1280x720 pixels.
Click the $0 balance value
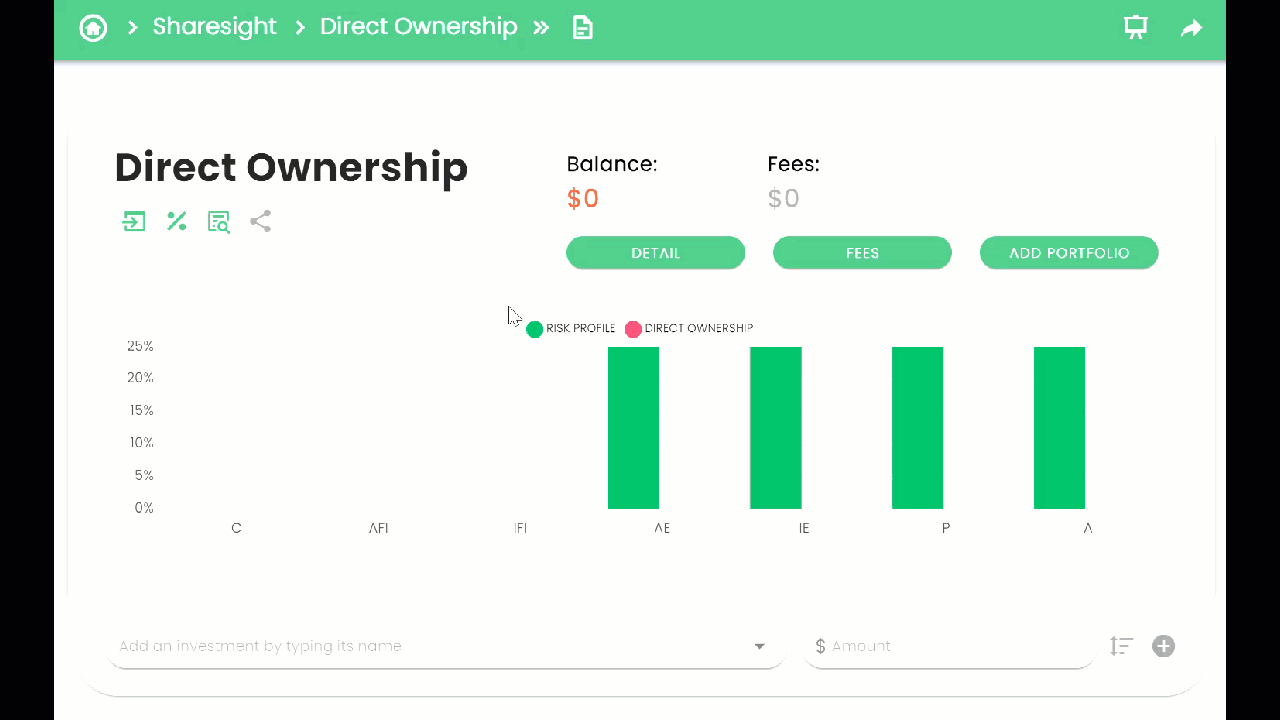pyautogui.click(x=583, y=198)
